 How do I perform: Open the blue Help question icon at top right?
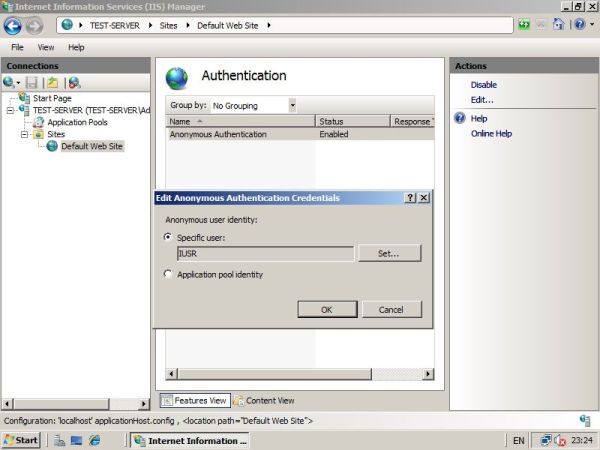coord(580,24)
